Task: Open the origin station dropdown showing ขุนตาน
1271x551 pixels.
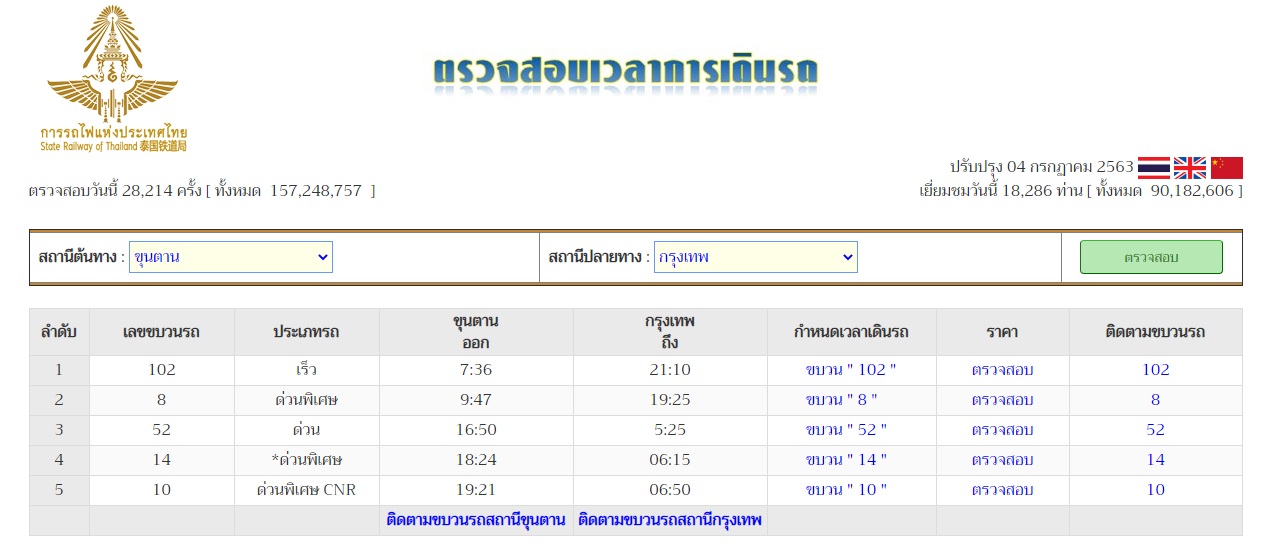Action: [x=231, y=257]
